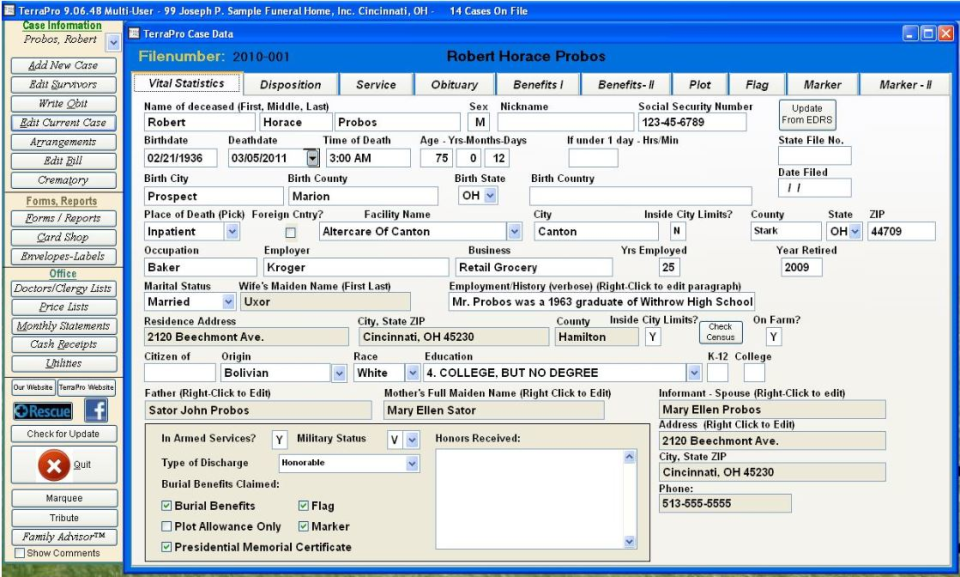Enable Plot Allowance Only checkbox
The image size is (960, 577).
pos(166,526)
